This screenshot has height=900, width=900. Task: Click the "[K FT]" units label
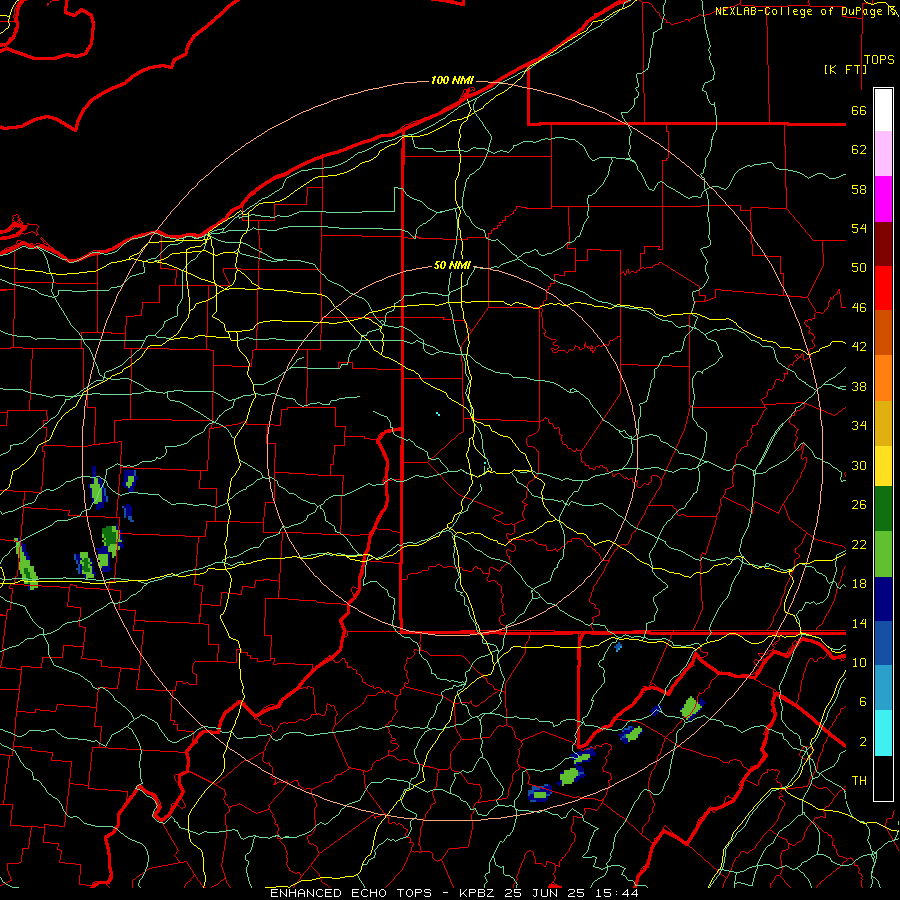[x=845, y=69]
